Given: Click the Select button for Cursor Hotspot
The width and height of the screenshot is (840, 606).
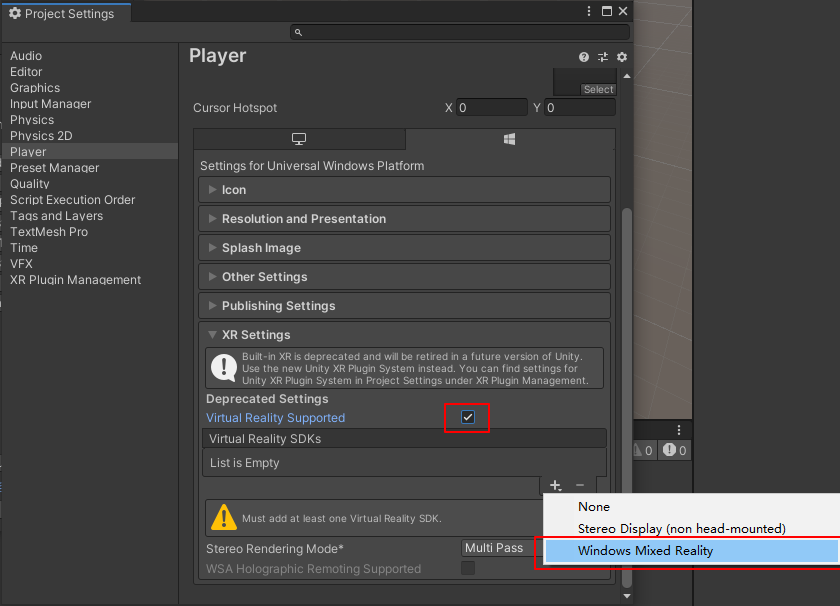Looking at the screenshot, I should tap(598, 88).
